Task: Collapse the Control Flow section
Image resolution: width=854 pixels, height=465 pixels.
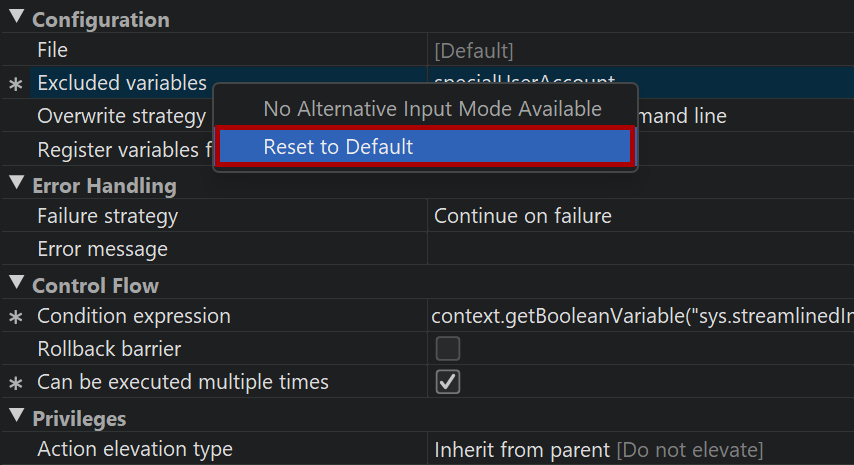Action: [x=16, y=284]
